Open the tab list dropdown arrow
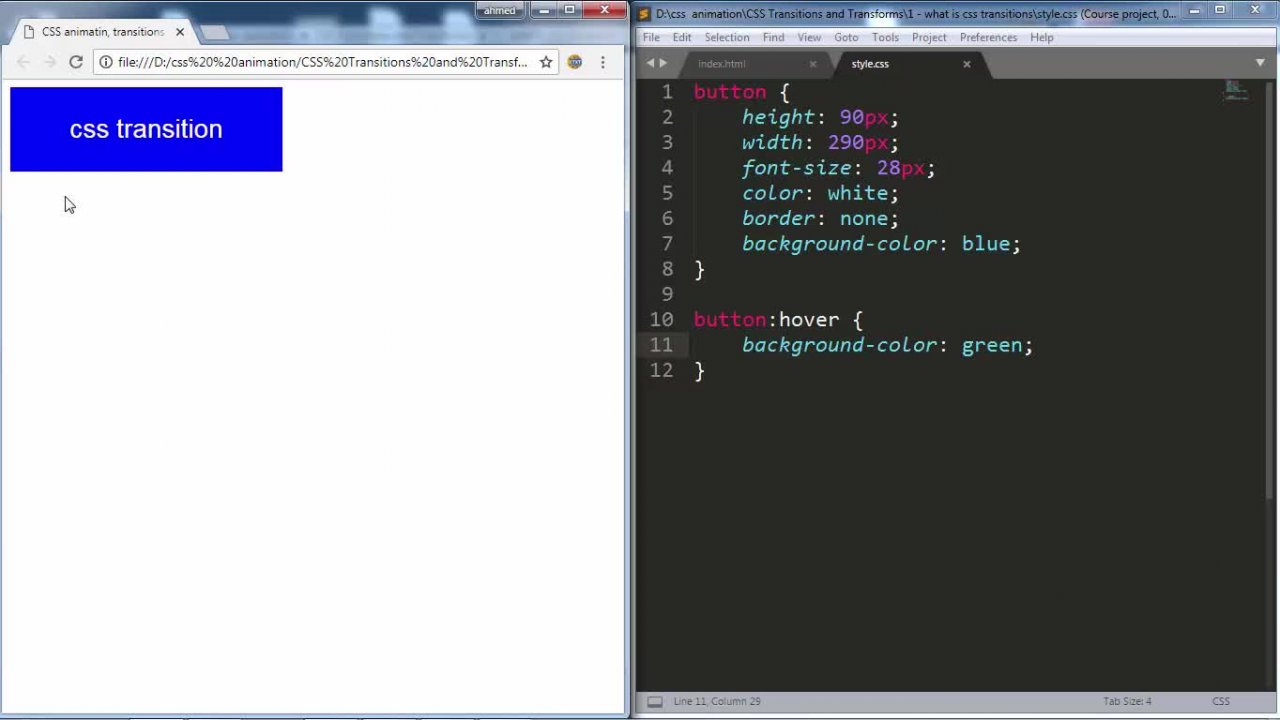 (x=1260, y=63)
